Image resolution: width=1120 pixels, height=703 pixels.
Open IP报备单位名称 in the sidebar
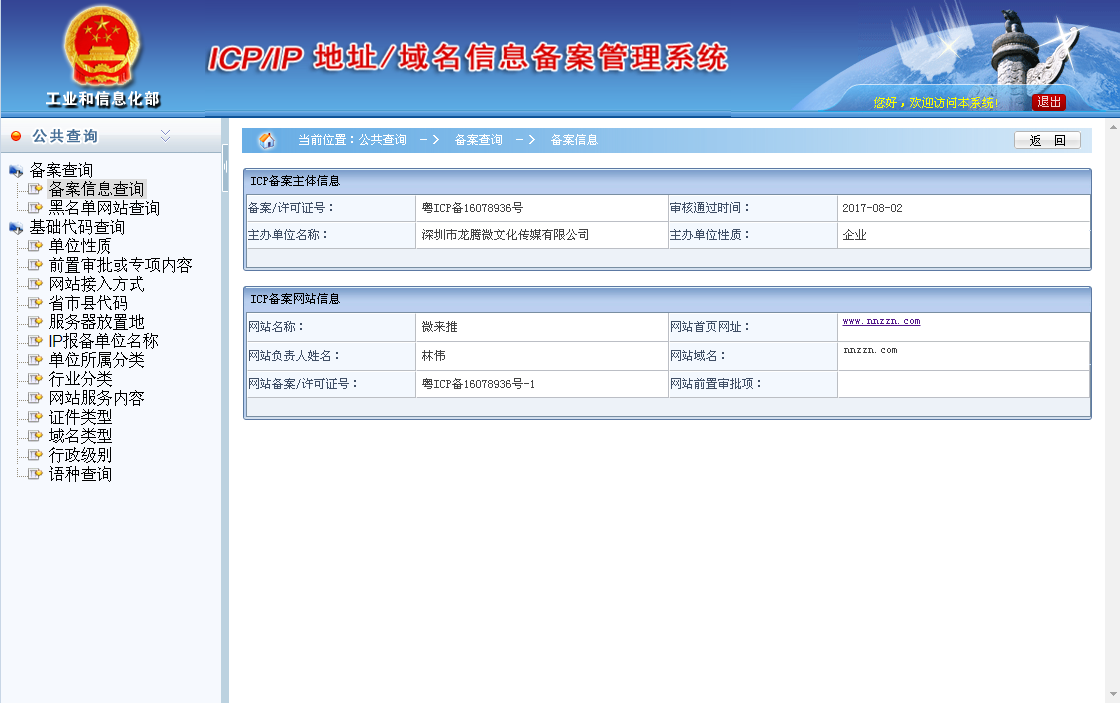click(104, 341)
